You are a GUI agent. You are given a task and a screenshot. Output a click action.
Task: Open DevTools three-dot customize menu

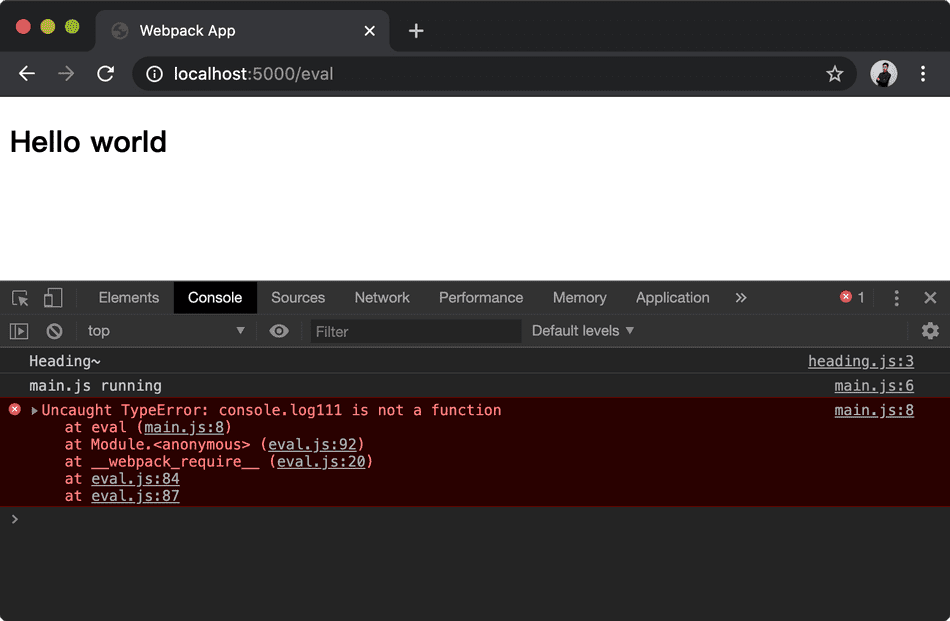[x=896, y=298]
